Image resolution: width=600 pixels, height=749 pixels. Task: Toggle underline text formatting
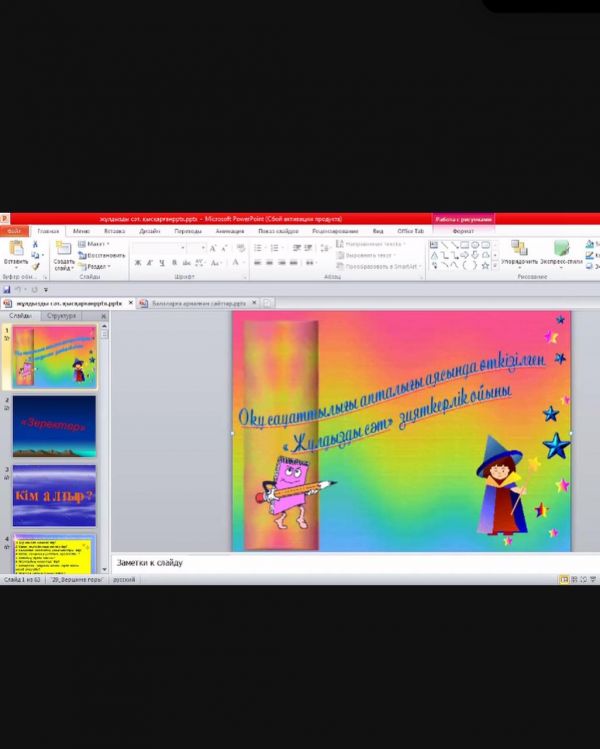161,263
